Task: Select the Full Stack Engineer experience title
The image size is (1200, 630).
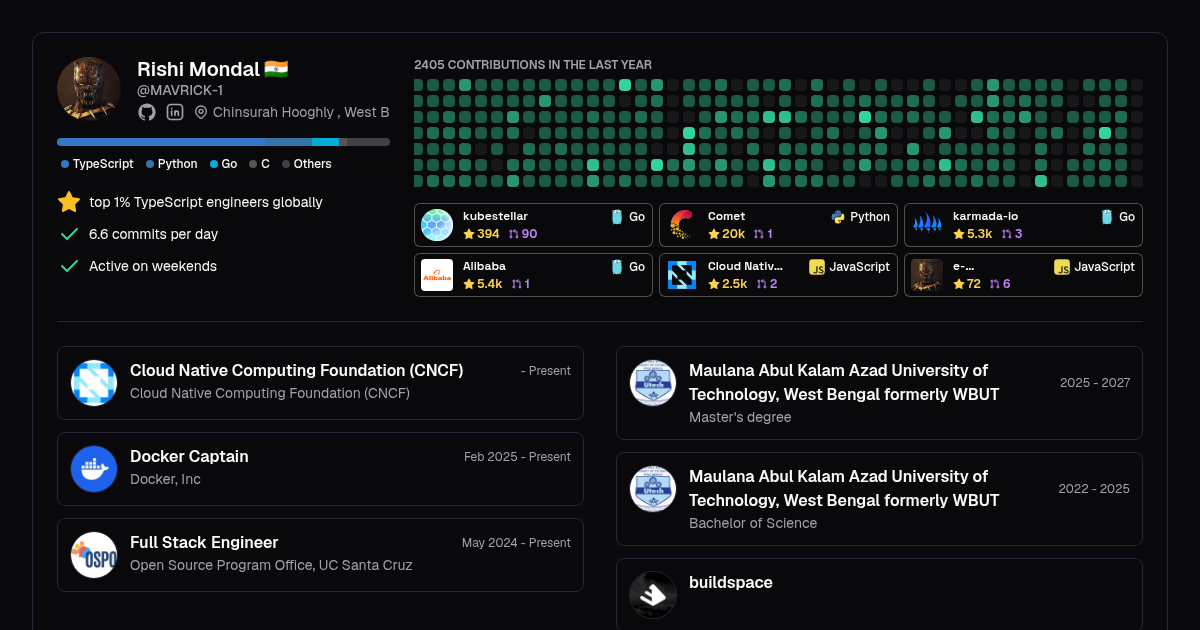Action: coord(204,542)
